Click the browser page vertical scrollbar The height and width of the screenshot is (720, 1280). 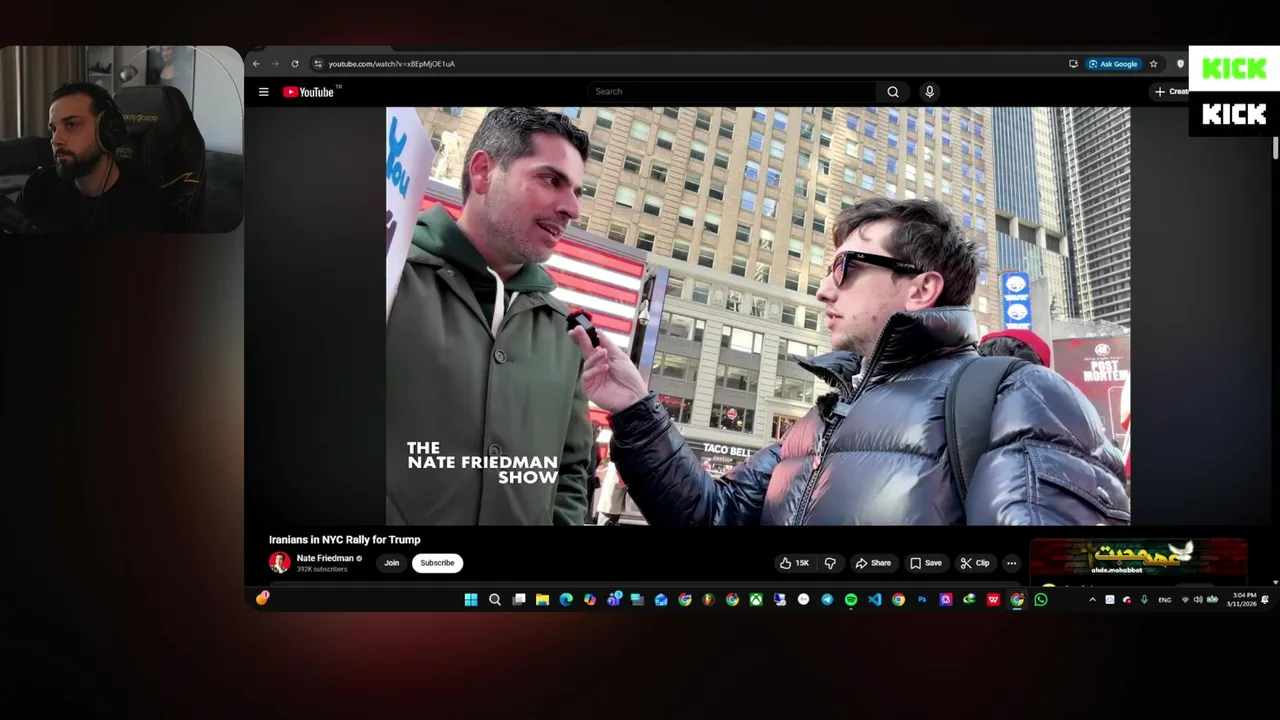pos(1275,150)
